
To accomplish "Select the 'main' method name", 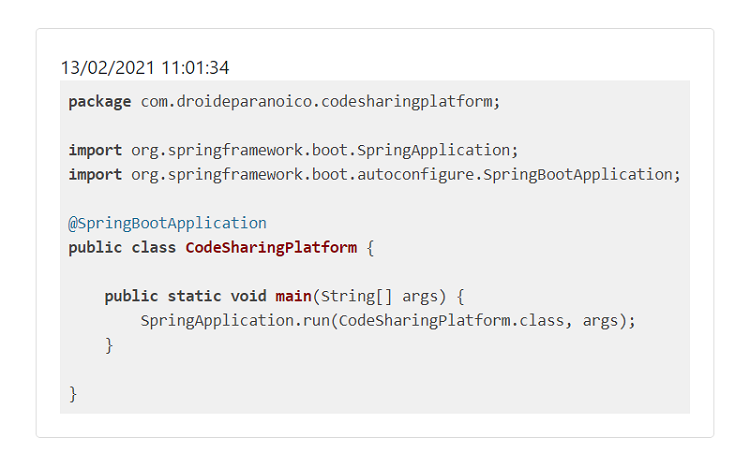I will pyautogui.click(x=293, y=296).
